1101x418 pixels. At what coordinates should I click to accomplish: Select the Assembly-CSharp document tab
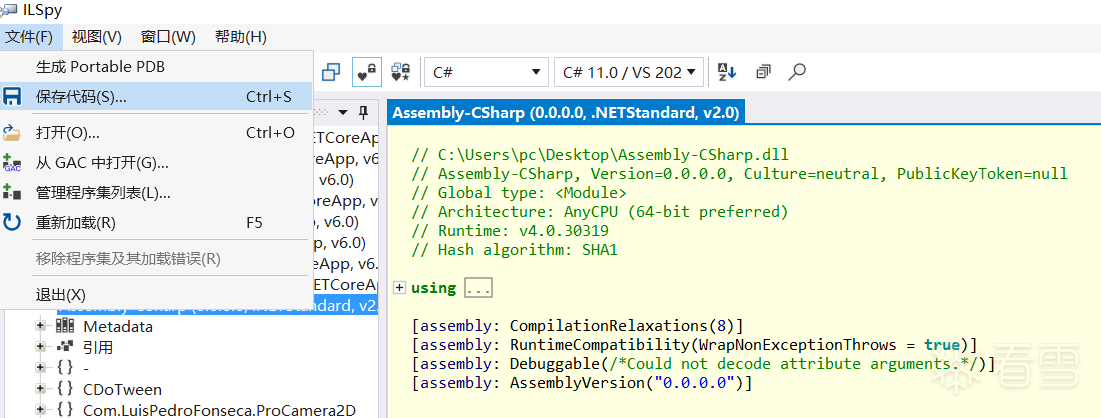point(565,113)
